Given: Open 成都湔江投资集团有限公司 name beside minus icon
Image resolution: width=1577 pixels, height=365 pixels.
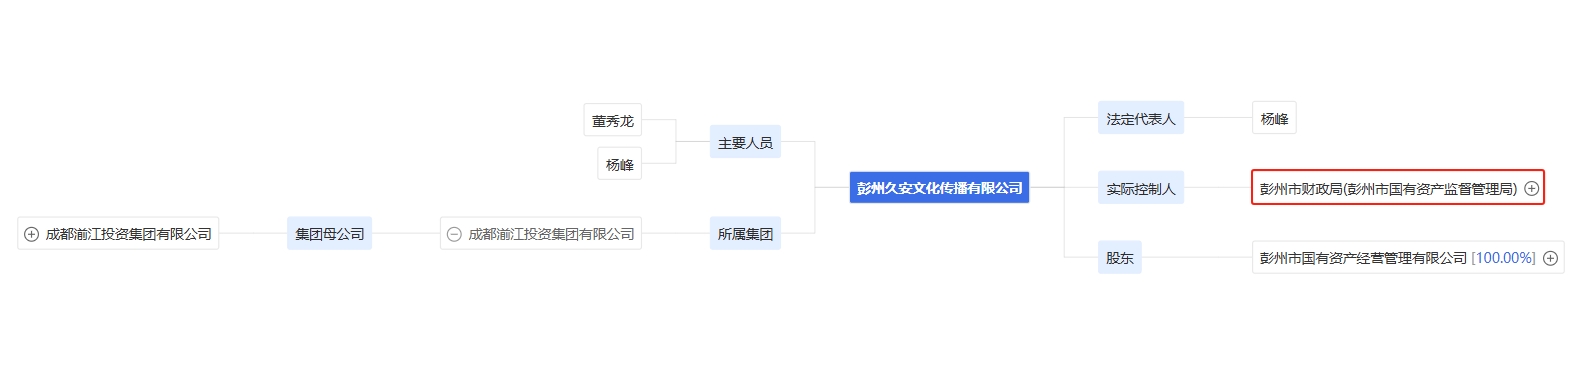Looking at the screenshot, I should (x=552, y=234).
